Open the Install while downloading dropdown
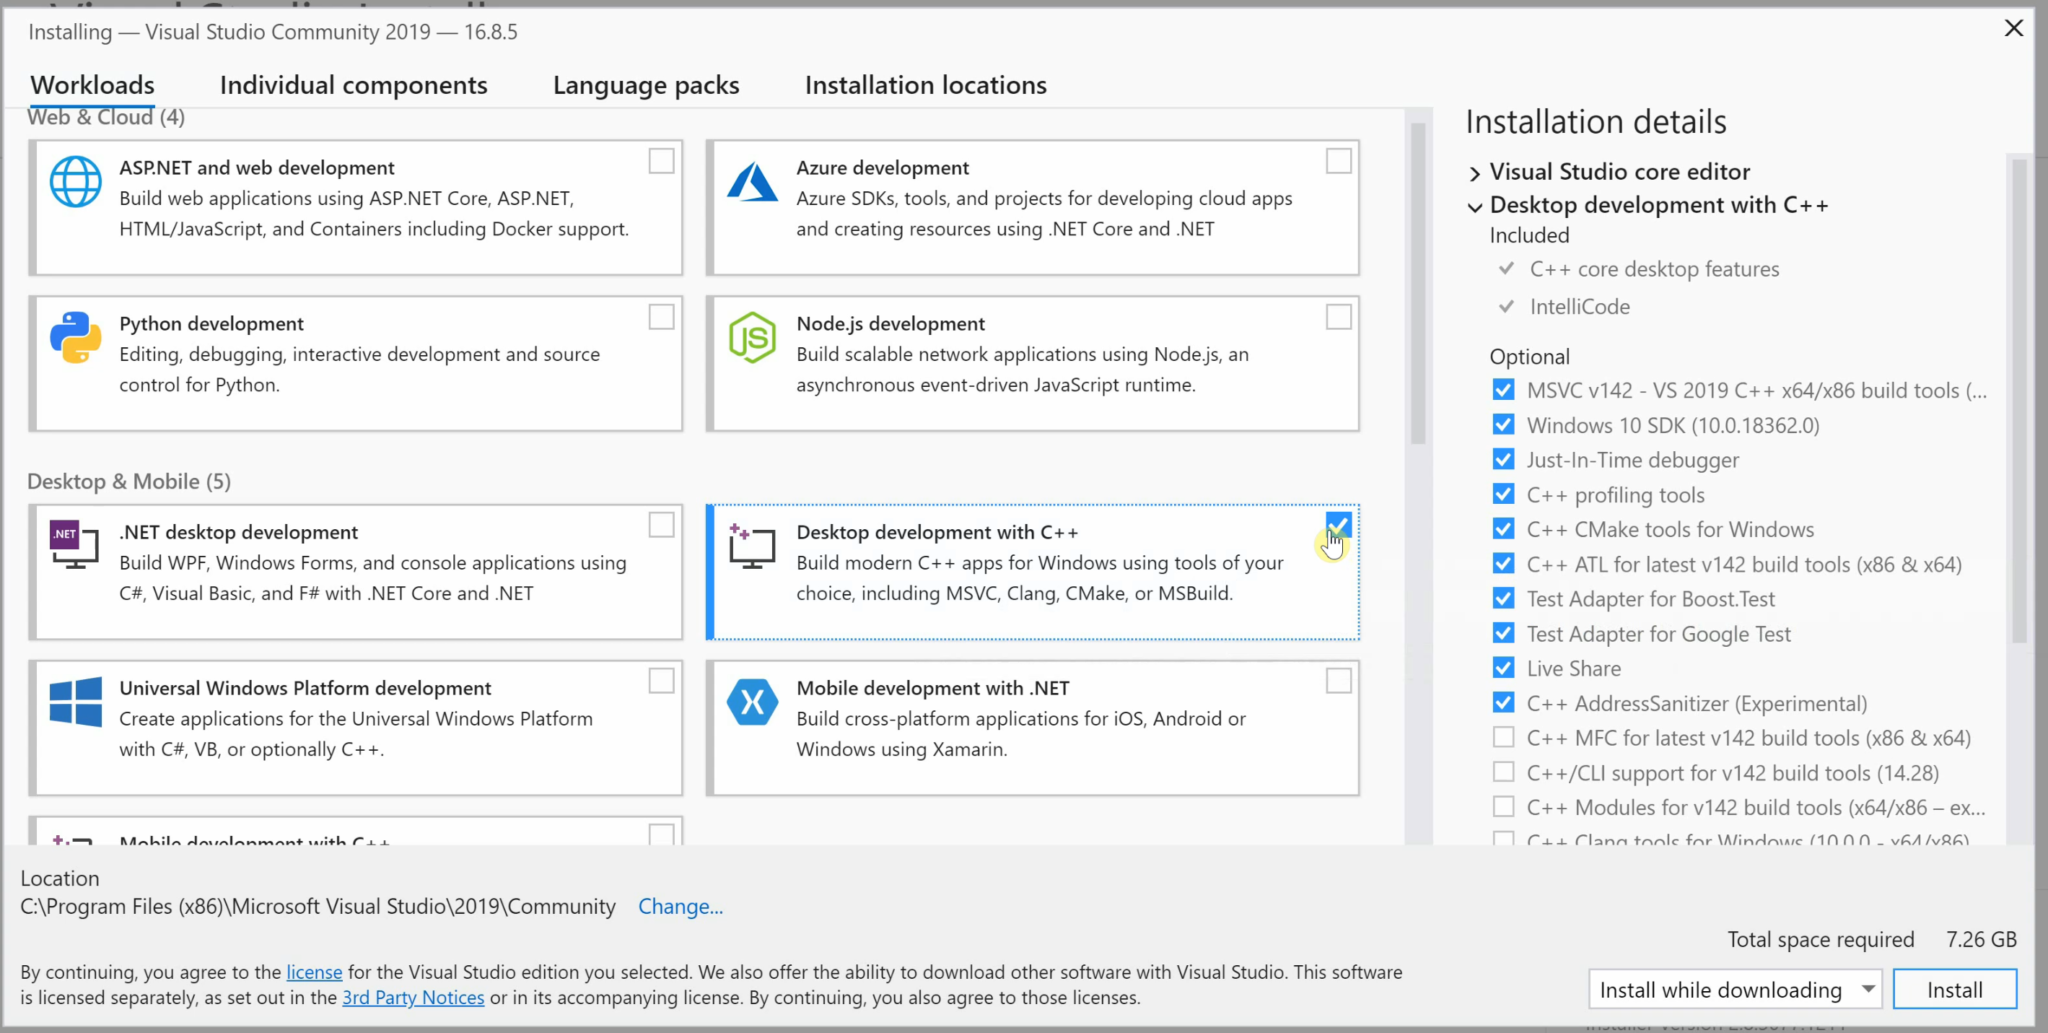This screenshot has width=2048, height=1033. [x=1868, y=989]
